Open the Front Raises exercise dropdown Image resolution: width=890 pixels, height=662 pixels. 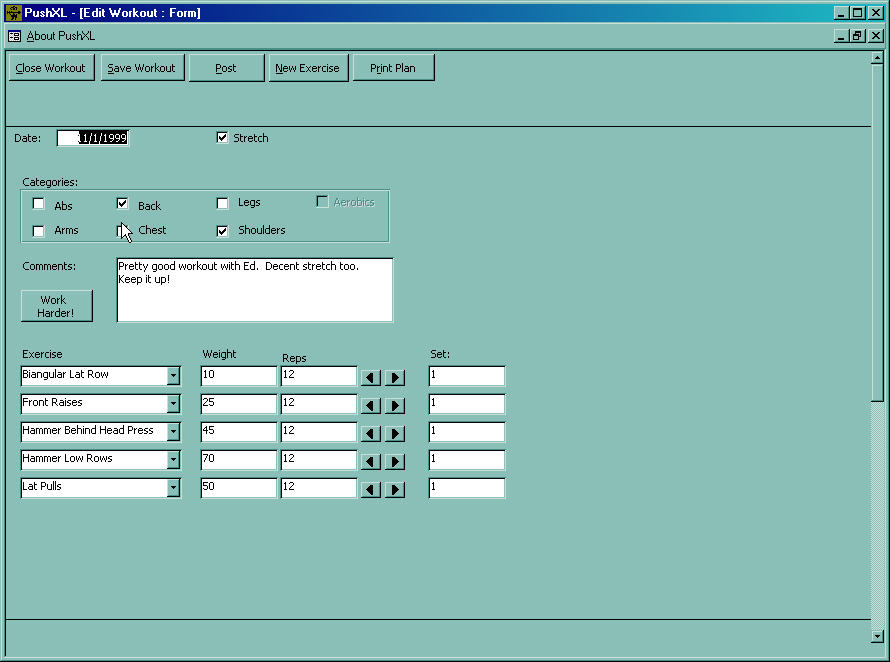click(x=173, y=404)
